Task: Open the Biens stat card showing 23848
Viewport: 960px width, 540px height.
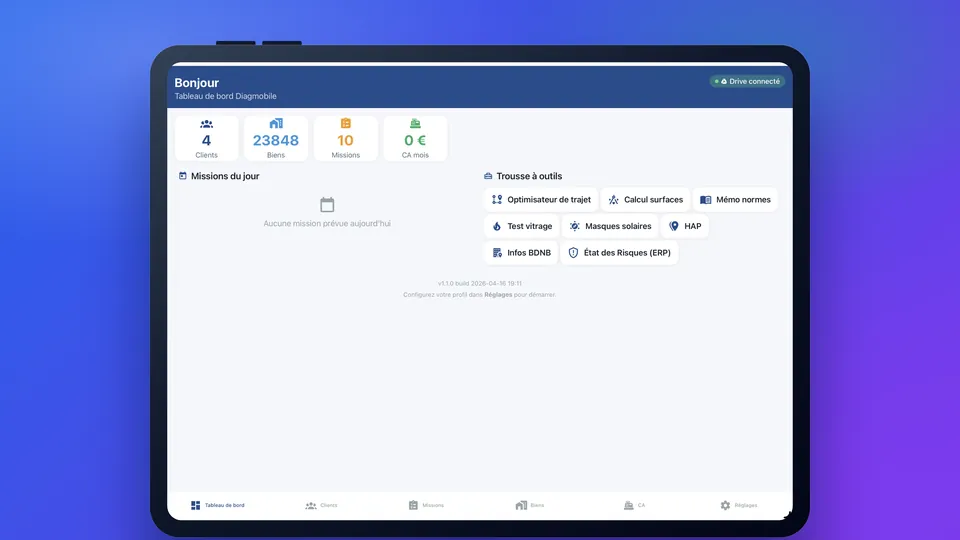Action: pyautogui.click(x=276, y=138)
